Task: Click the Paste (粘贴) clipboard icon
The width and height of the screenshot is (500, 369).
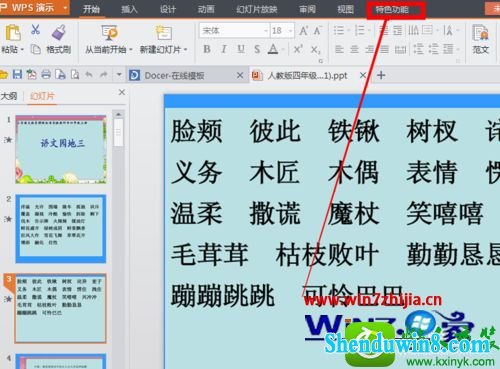Action: (12, 33)
